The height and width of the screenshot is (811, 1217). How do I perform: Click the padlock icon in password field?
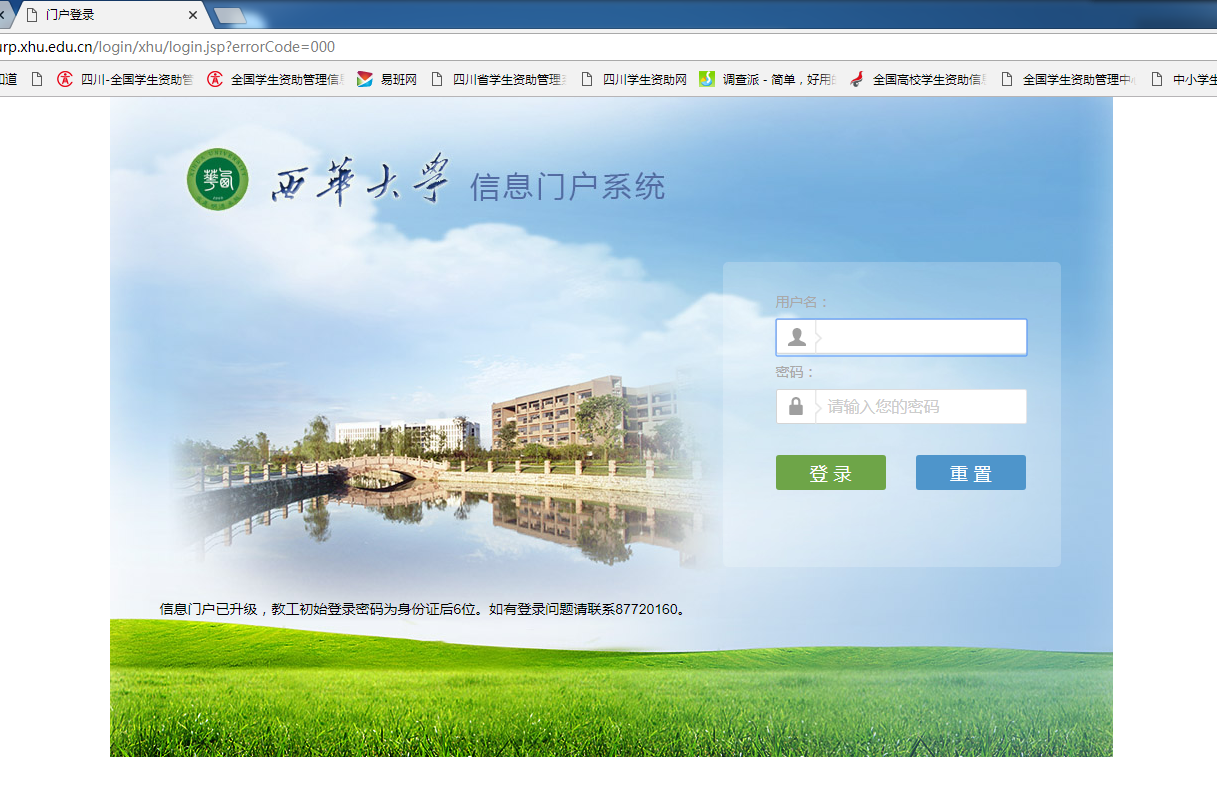click(796, 407)
